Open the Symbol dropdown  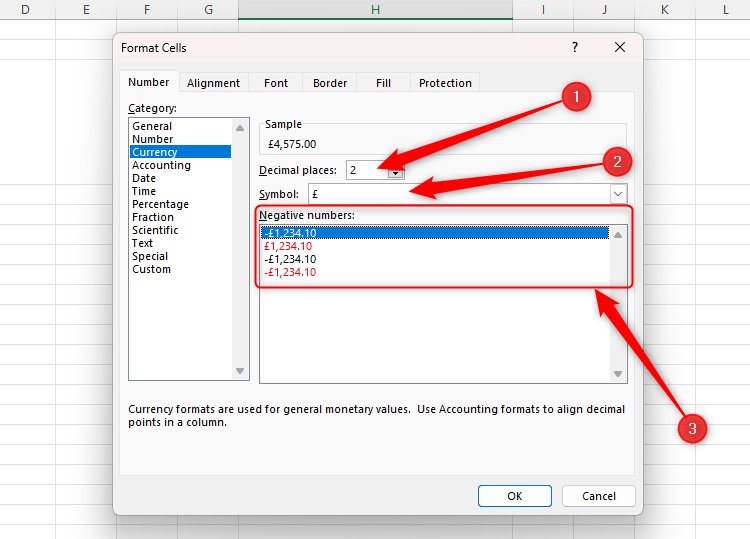618,194
